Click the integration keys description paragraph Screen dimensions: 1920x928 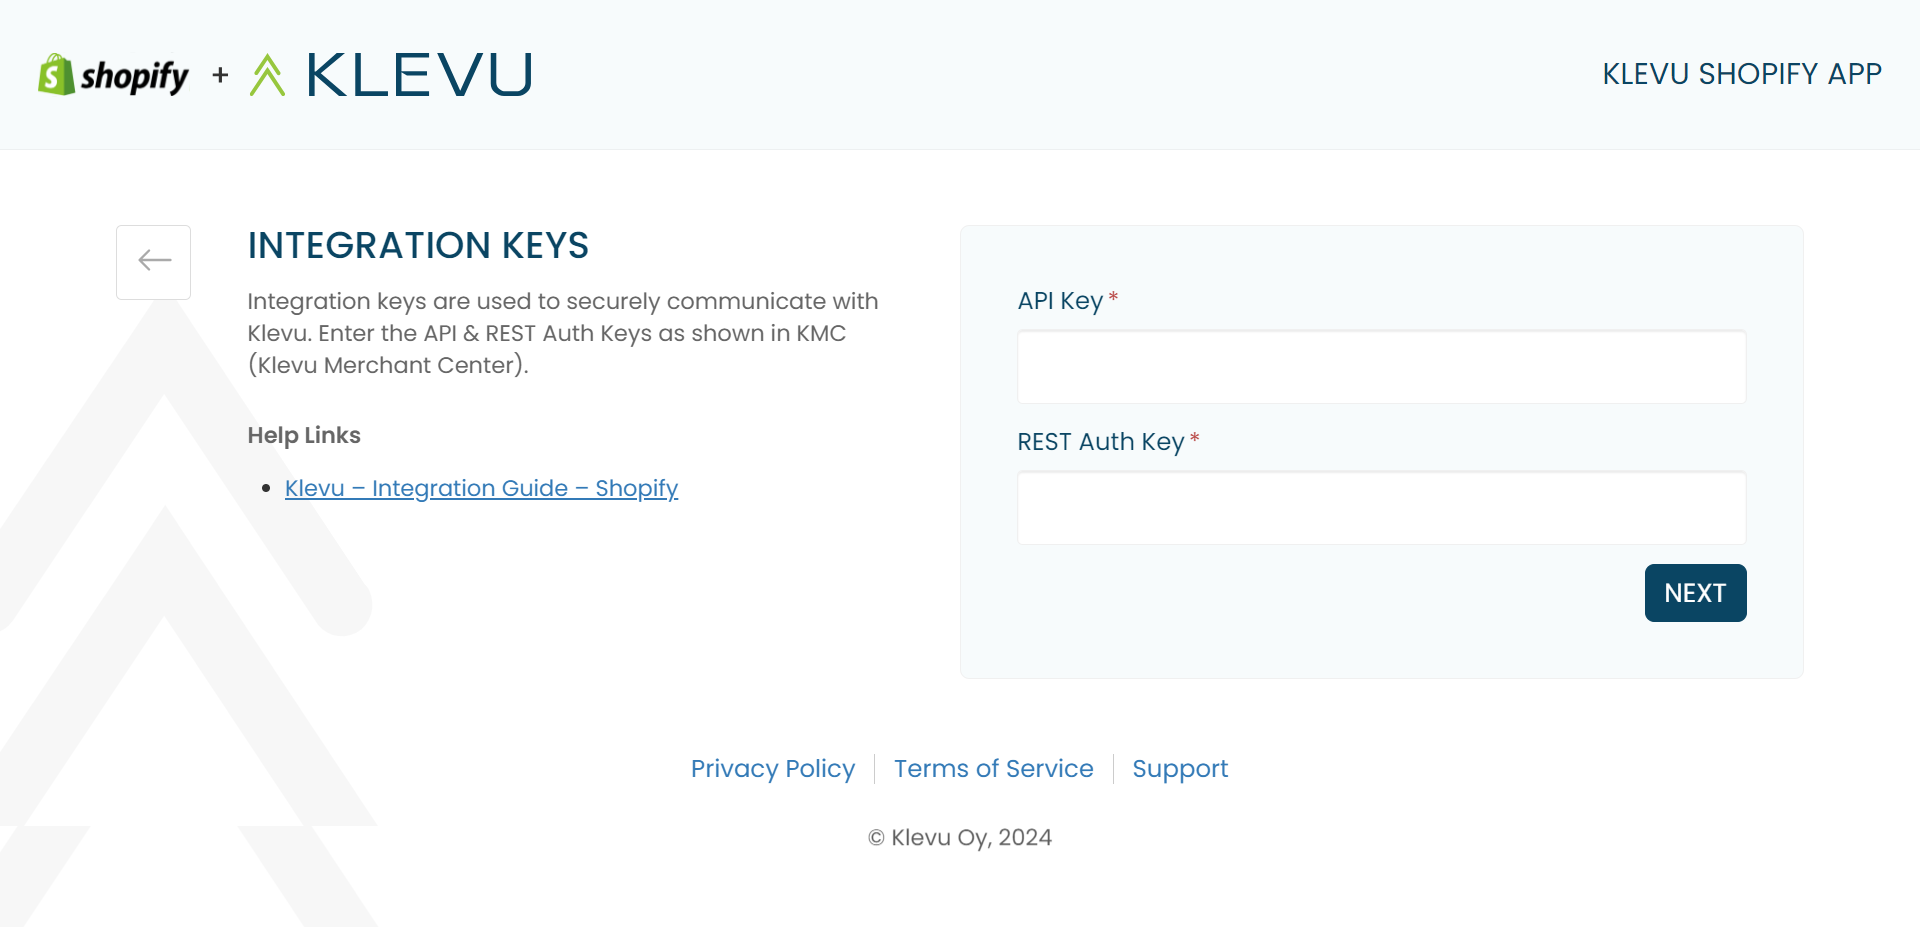(x=563, y=333)
